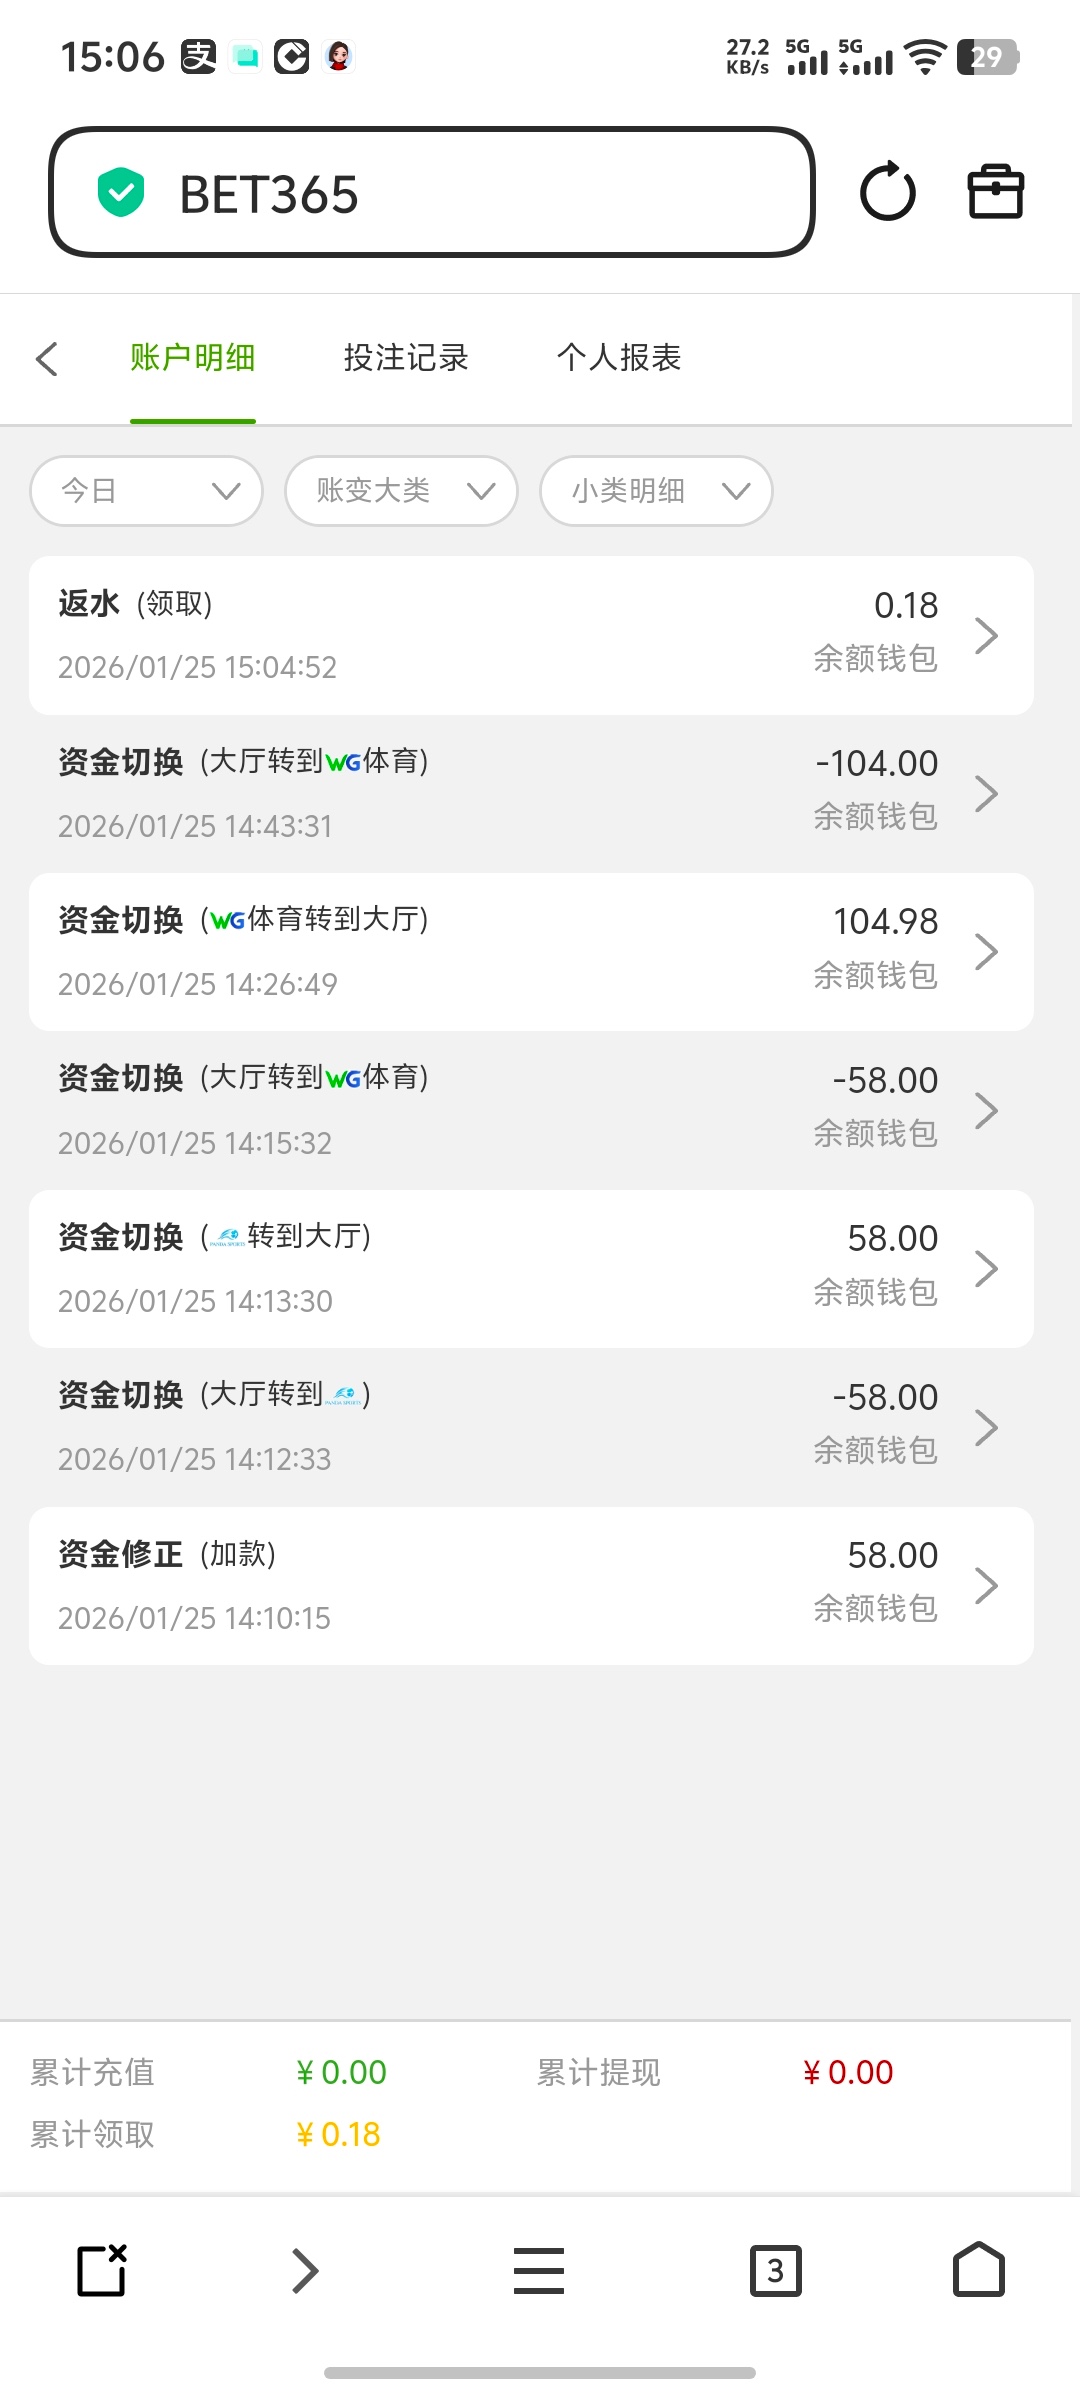Image resolution: width=1080 pixels, height=2400 pixels.
Task: Open the 资金修正 (加款) 58.00 record
Action: [x=530, y=1586]
